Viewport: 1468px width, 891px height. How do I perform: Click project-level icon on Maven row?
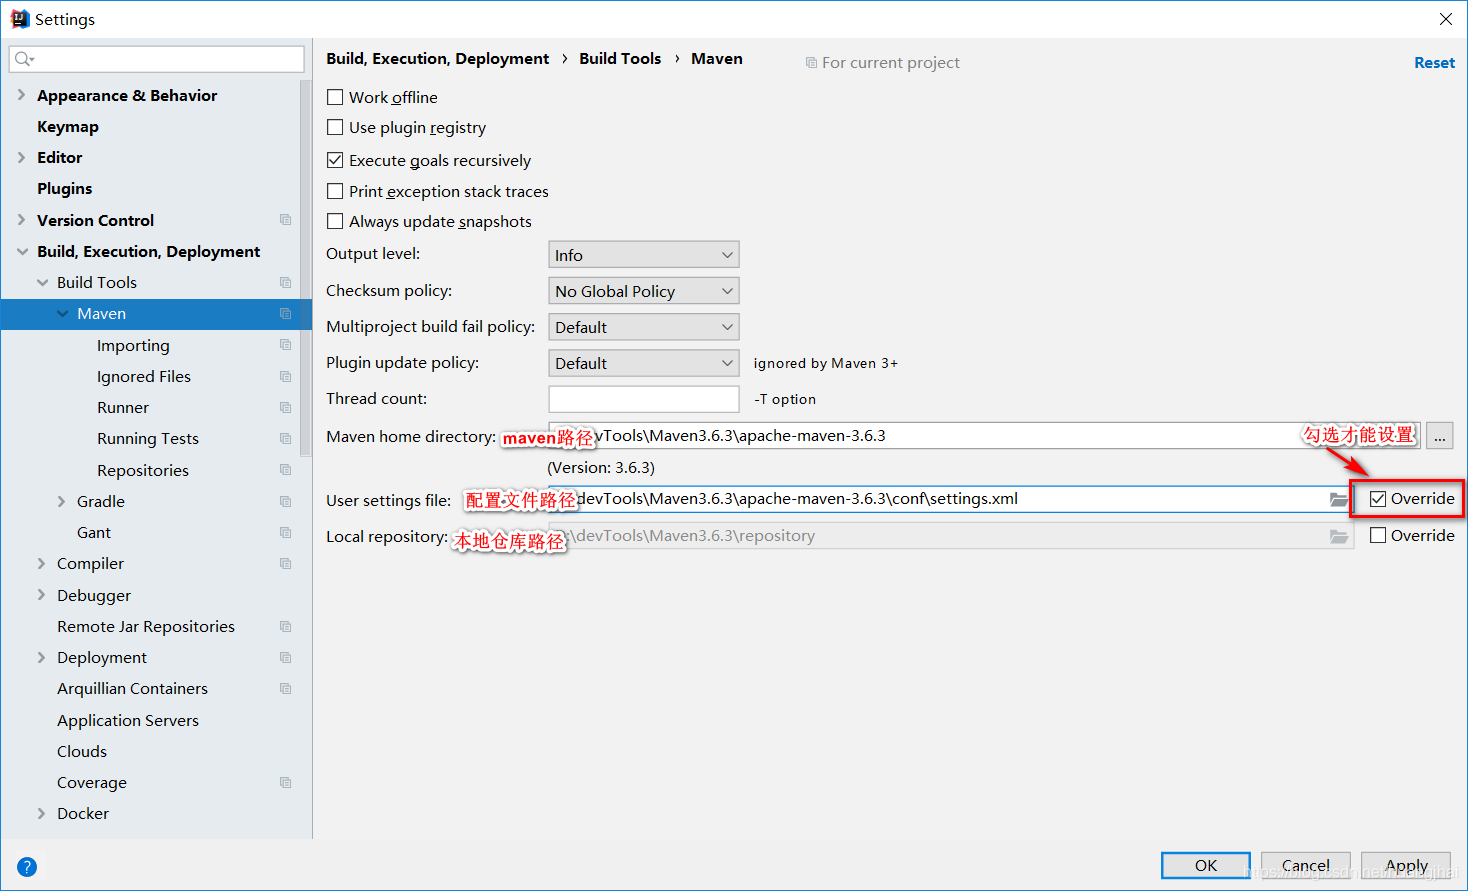click(286, 313)
